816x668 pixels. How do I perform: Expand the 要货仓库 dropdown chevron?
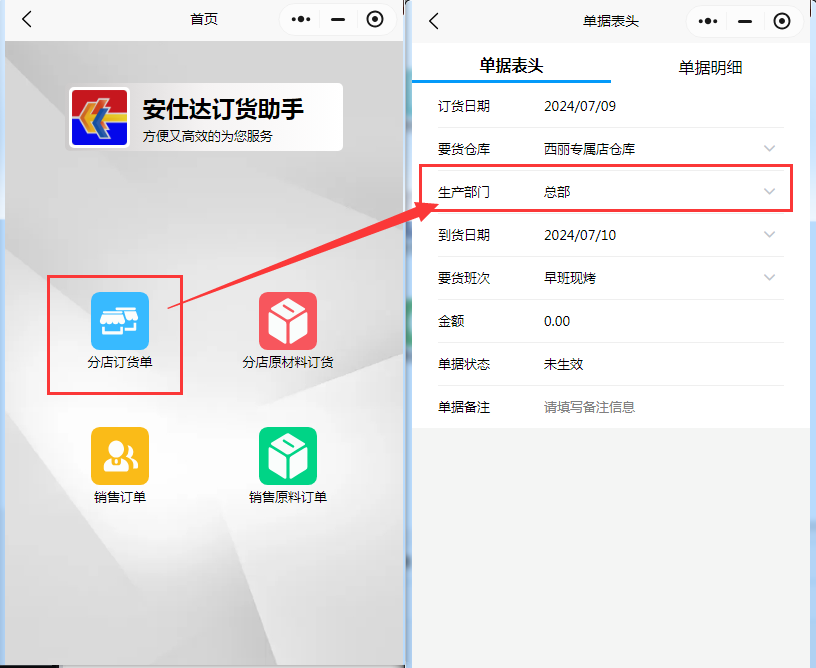769,149
